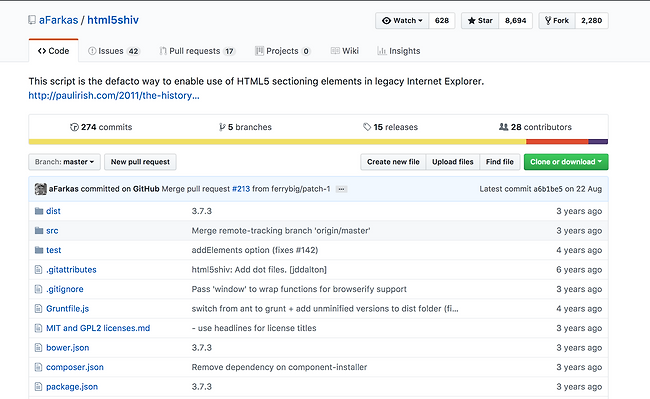Open Clone or download dropdown

pyautogui.click(x=566, y=162)
